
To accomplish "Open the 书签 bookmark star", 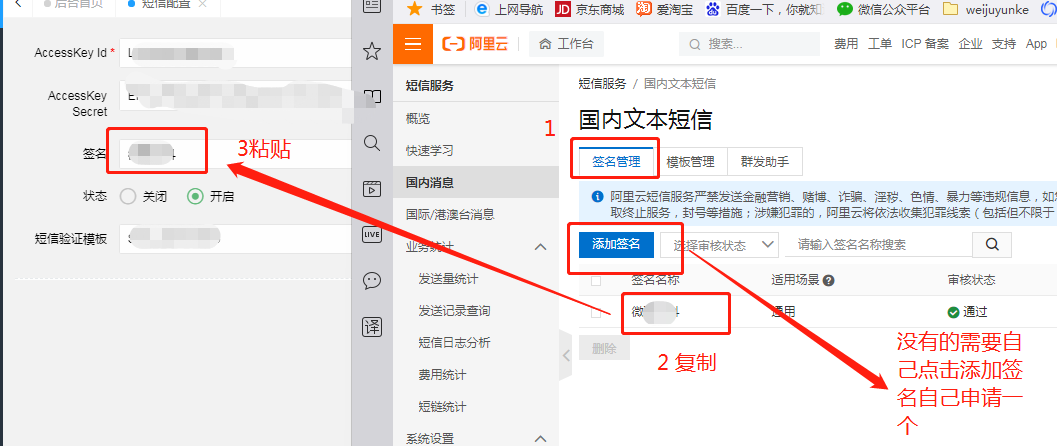I will 431,9.
